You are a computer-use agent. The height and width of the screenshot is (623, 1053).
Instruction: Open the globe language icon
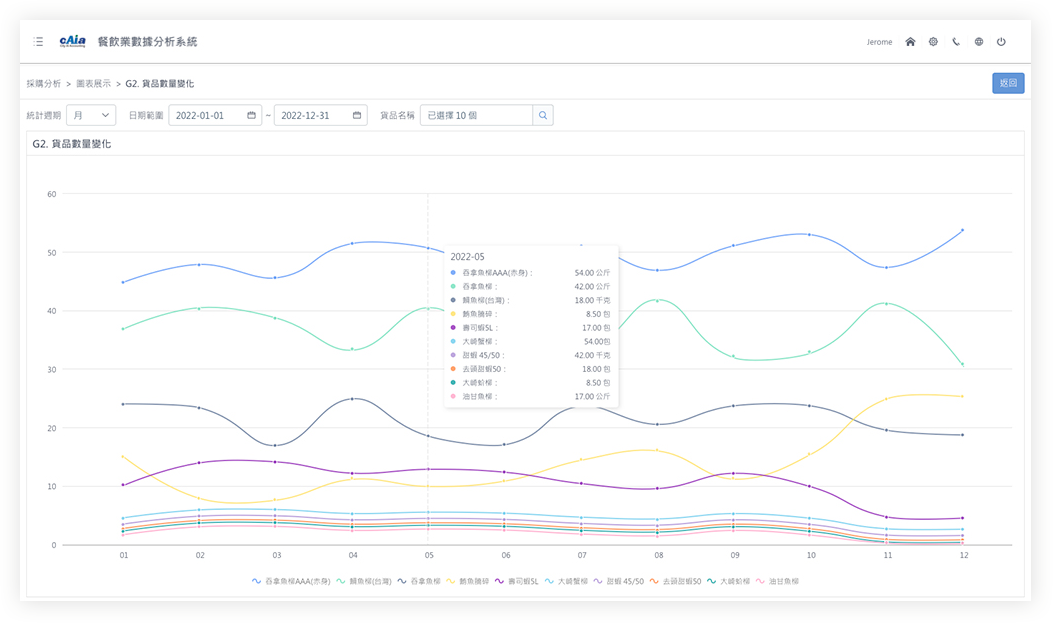pyautogui.click(x=978, y=42)
